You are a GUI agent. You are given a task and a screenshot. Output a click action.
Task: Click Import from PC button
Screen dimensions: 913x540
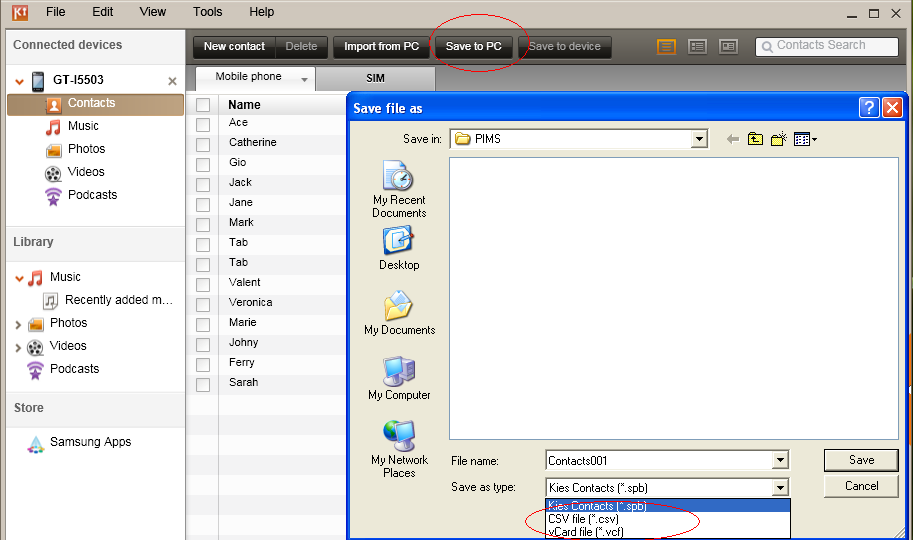pos(381,47)
